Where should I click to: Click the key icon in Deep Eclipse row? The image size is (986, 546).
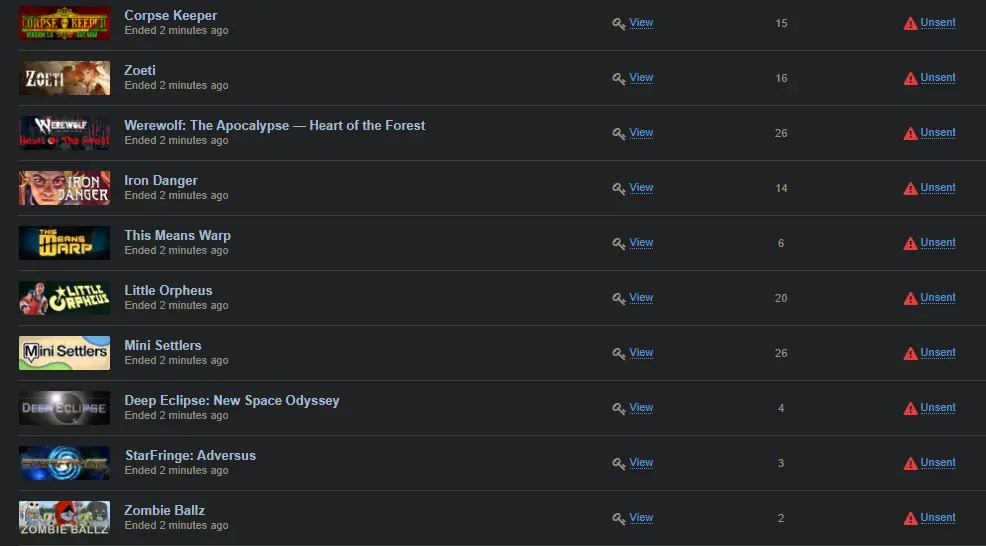coord(619,409)
